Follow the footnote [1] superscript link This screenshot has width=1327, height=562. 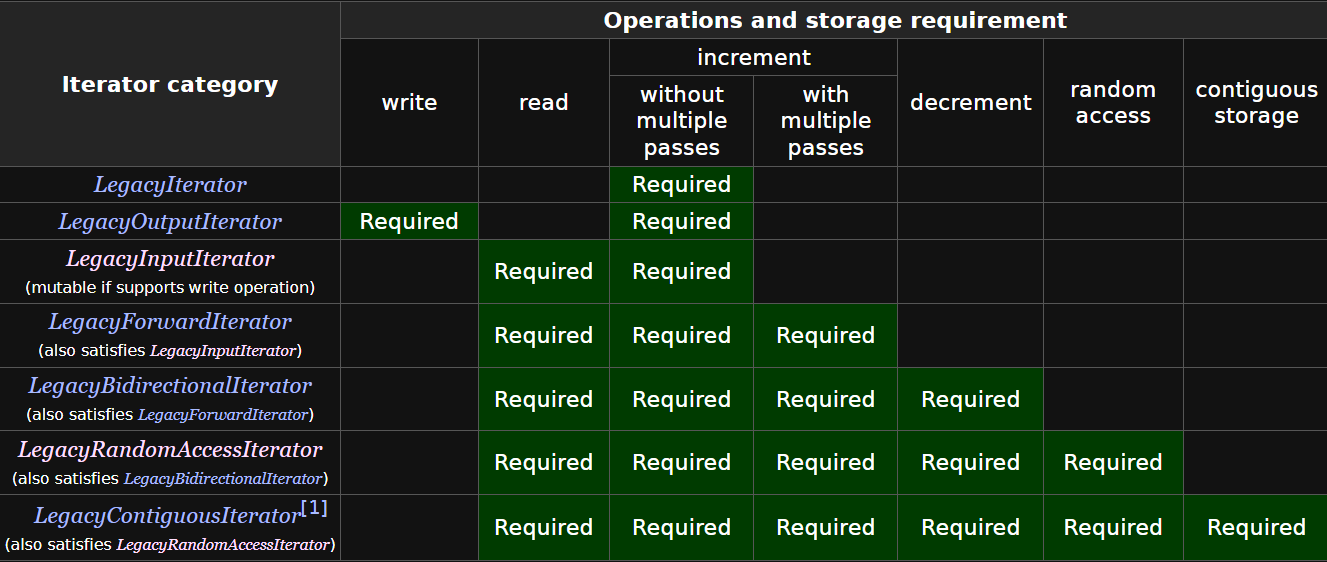(x=314, y=508)
